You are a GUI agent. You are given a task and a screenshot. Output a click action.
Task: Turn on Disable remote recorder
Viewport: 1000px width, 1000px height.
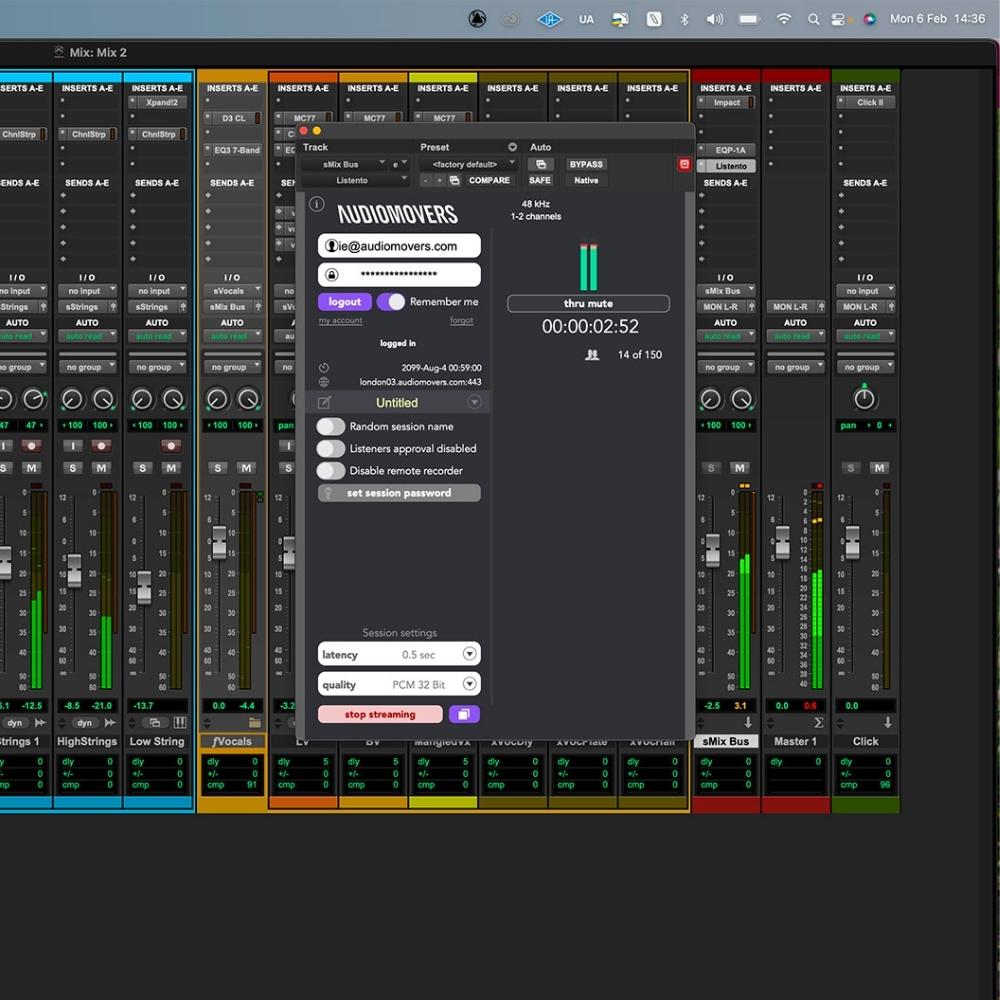point(331,470)
